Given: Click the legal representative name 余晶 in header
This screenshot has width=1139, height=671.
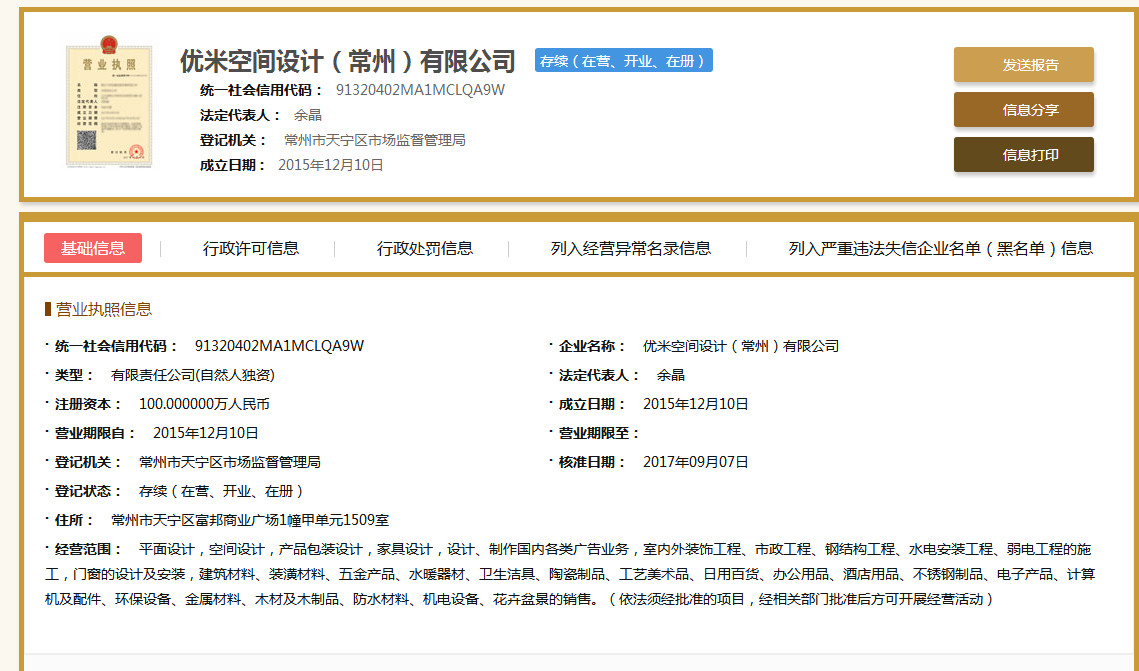Looking at the screenshot, I should 307,115.
